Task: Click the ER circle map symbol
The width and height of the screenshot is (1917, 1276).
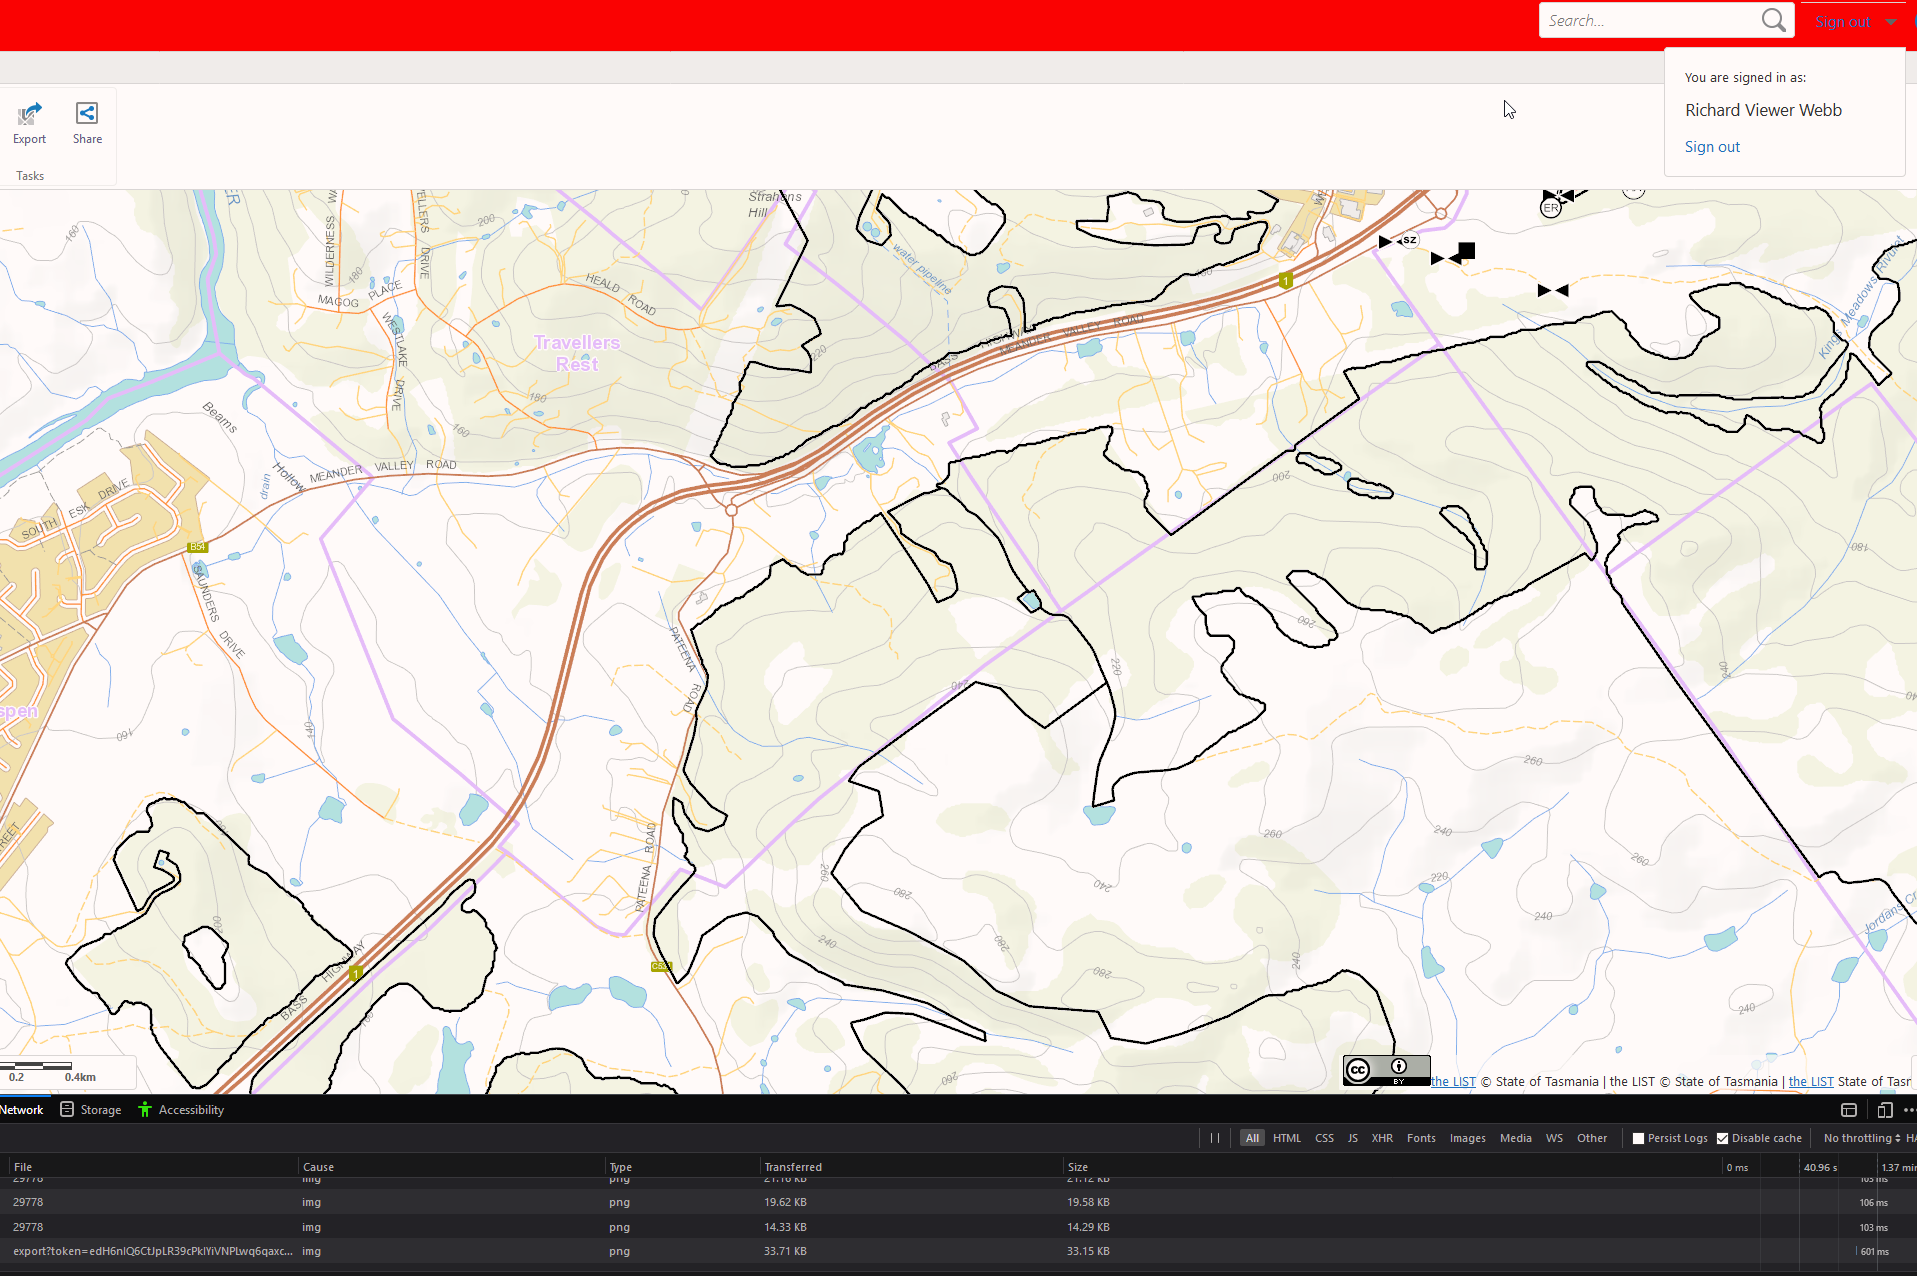Action: [x=1551, y=208]
